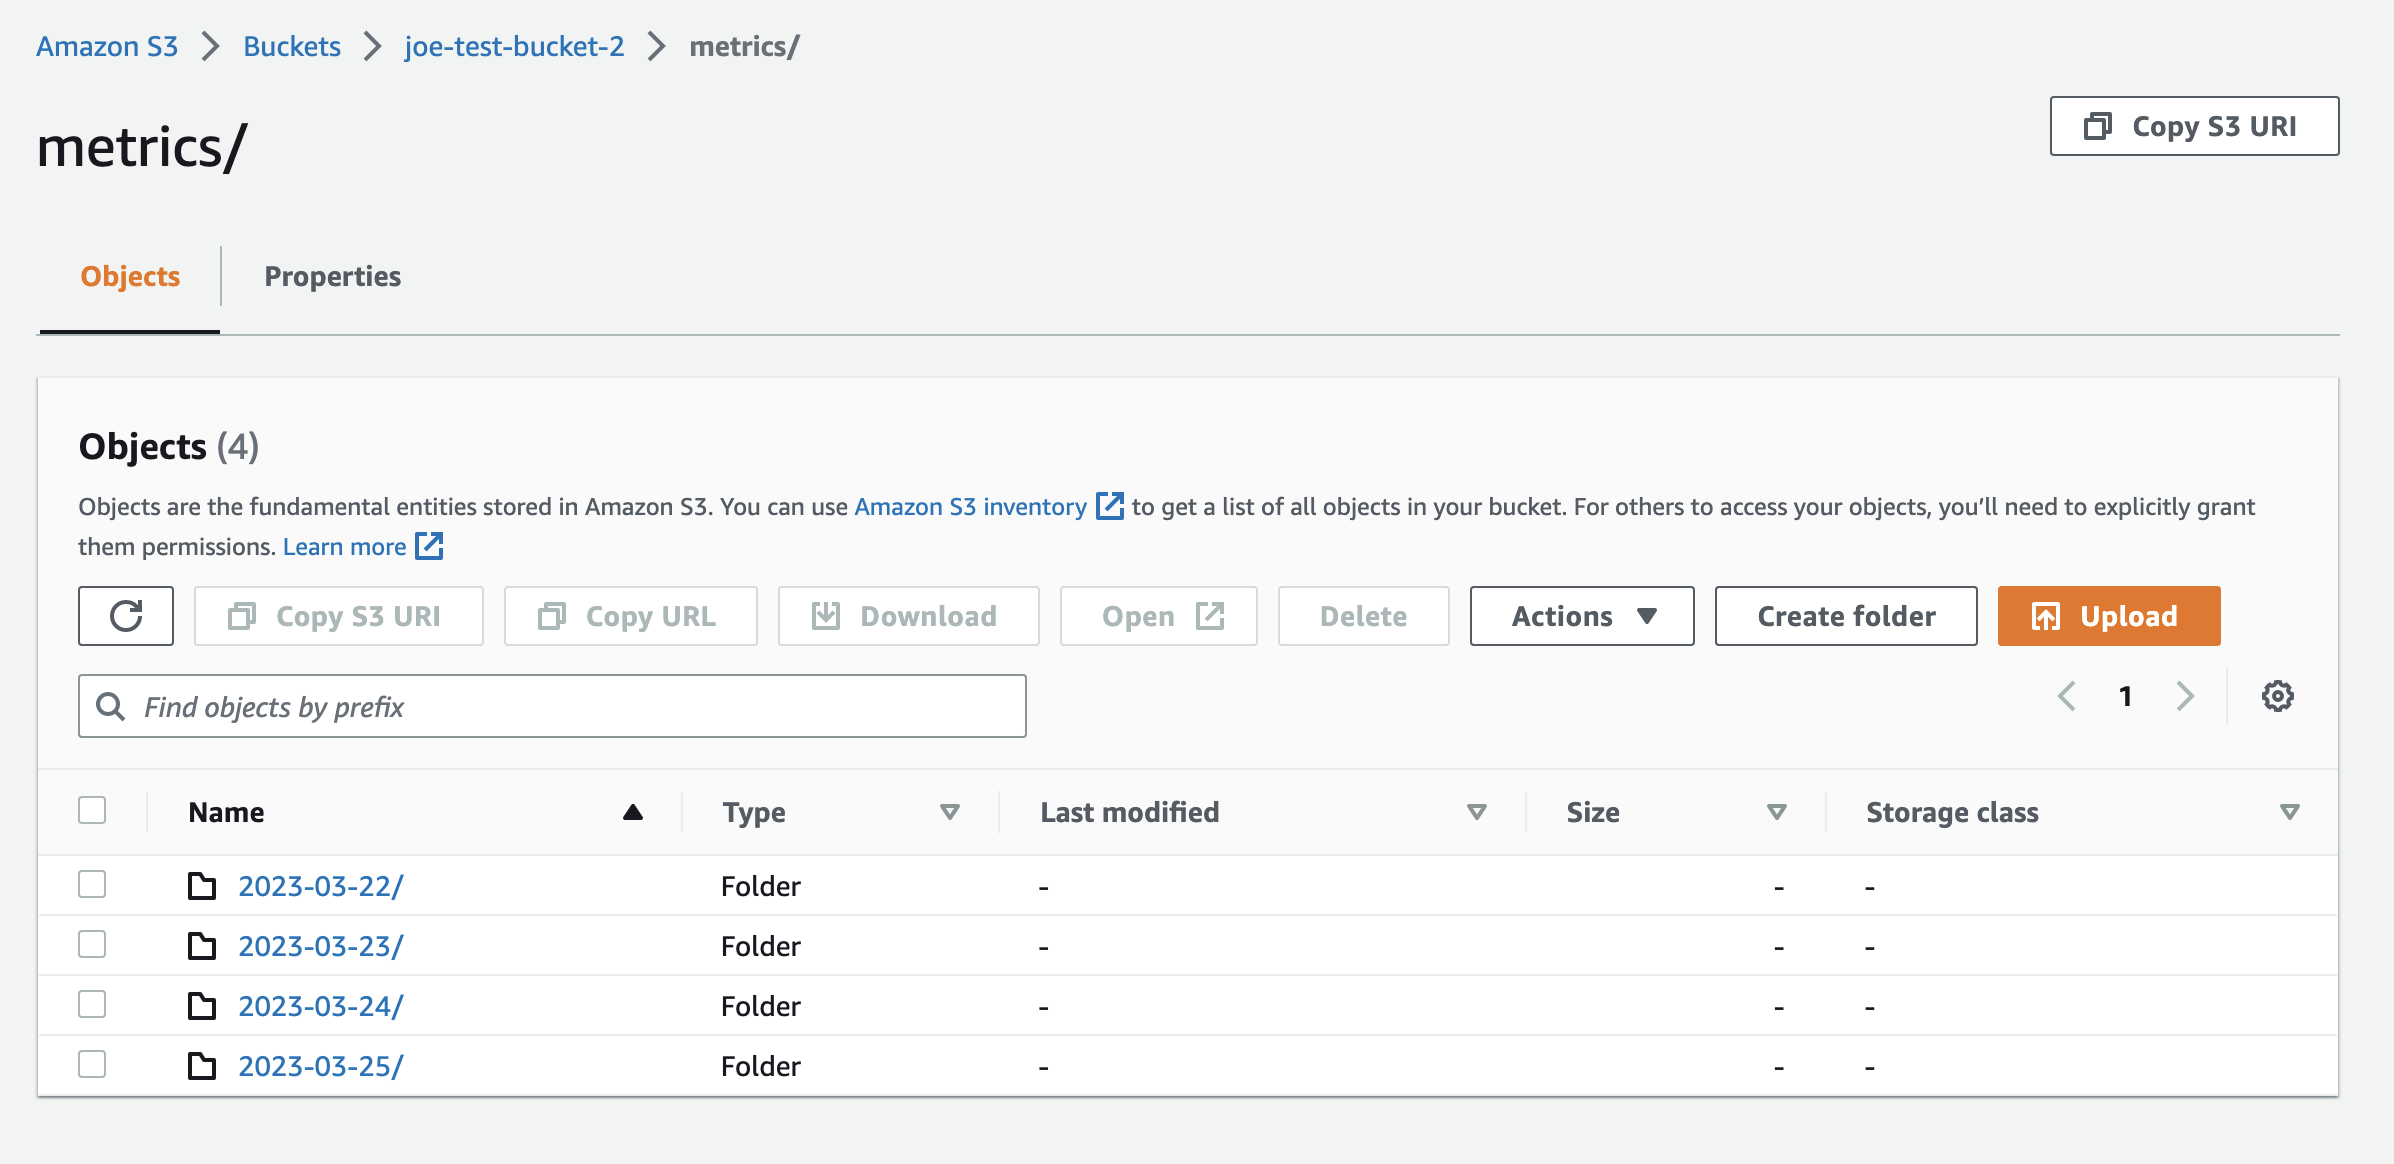This screenshot has width=2394, height=1164.
Task: Open the objects settings gear
Action: tap(2279, 696)
